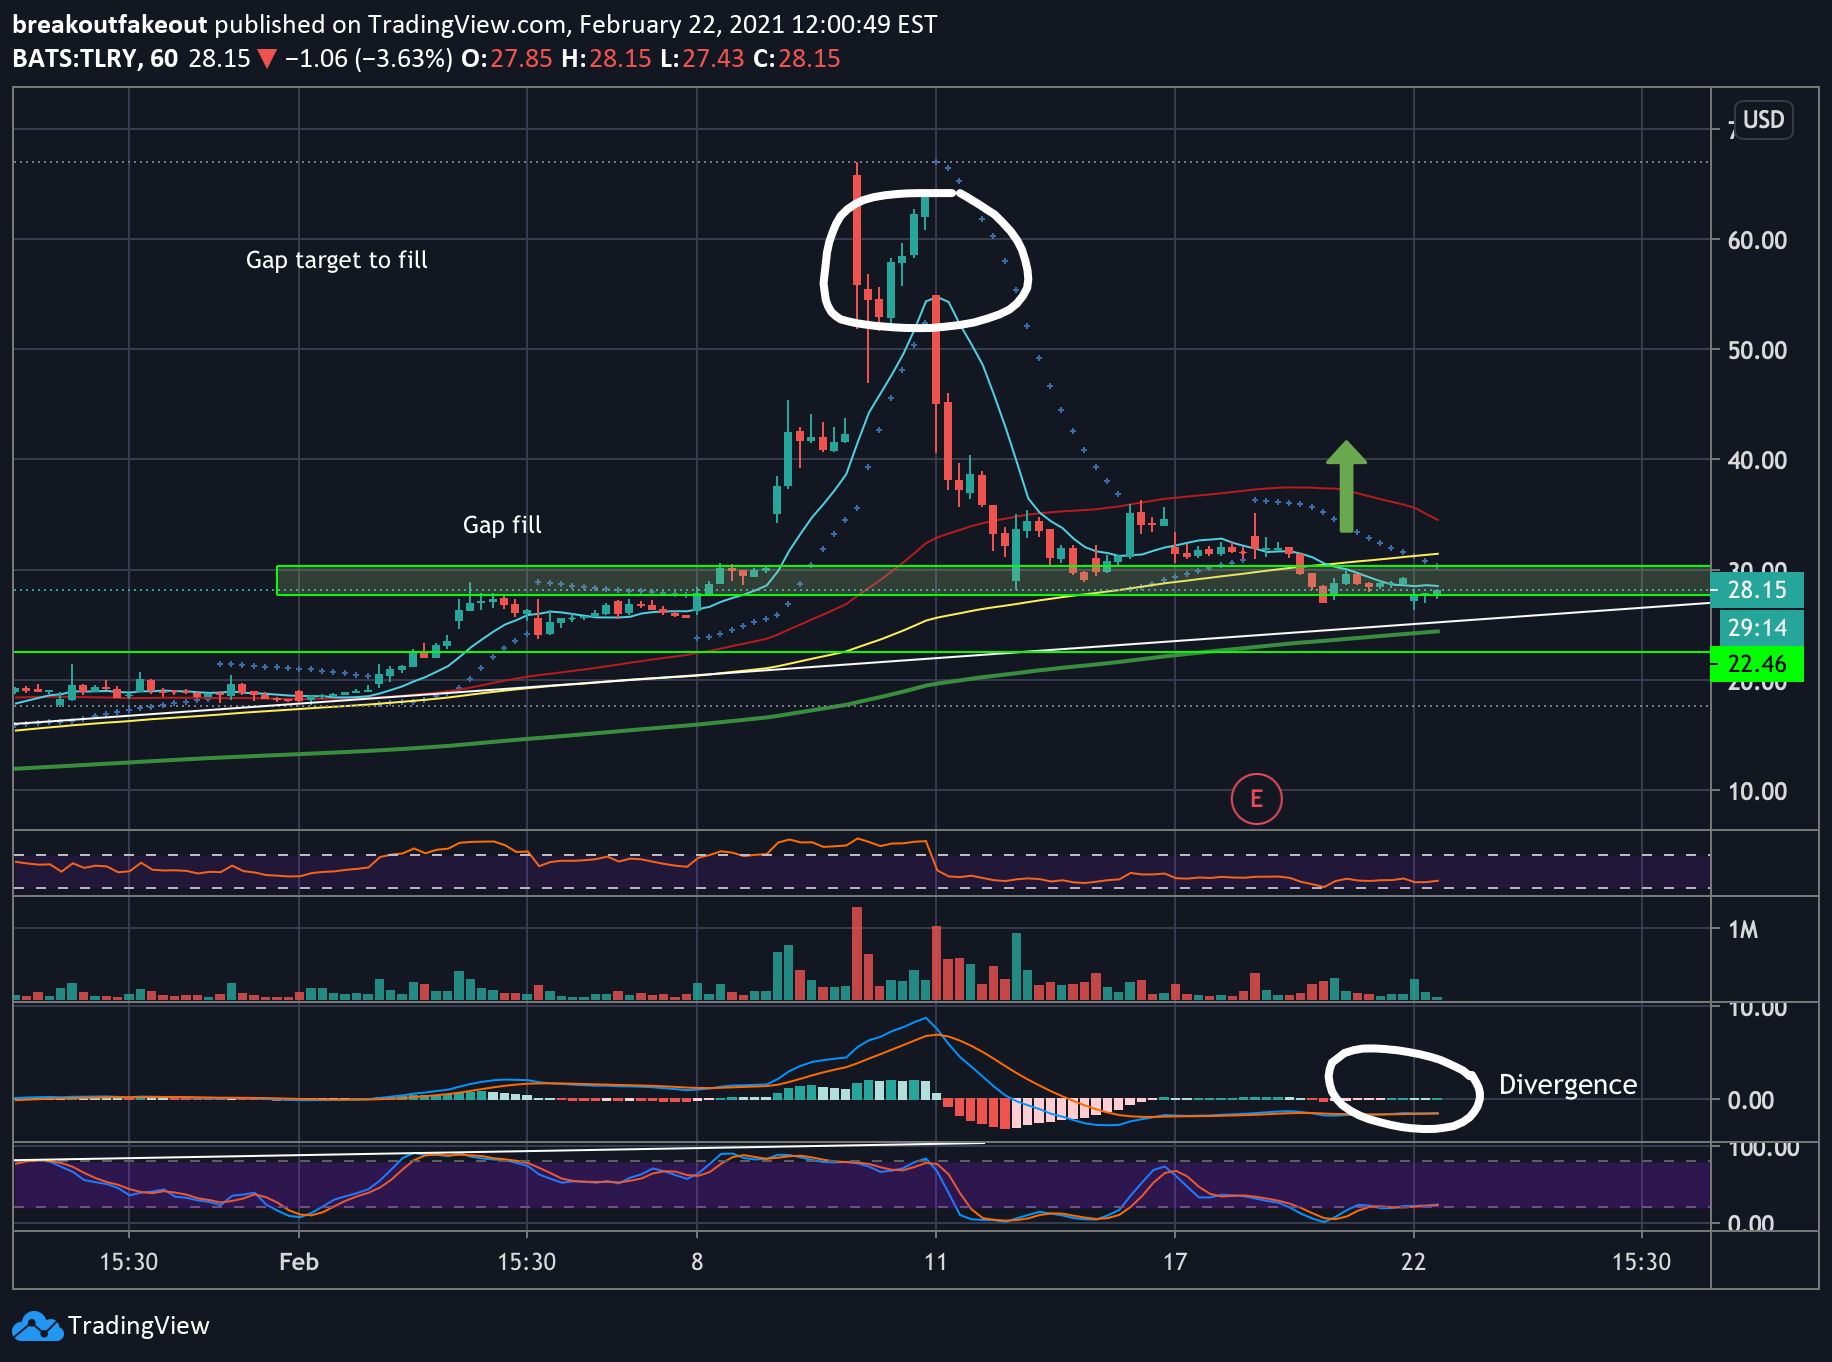Image resolution: width=1832 pixels, height=1362 pixels.
Task: Click the '11' date label on time axis
Action: tap(935, 1262)
